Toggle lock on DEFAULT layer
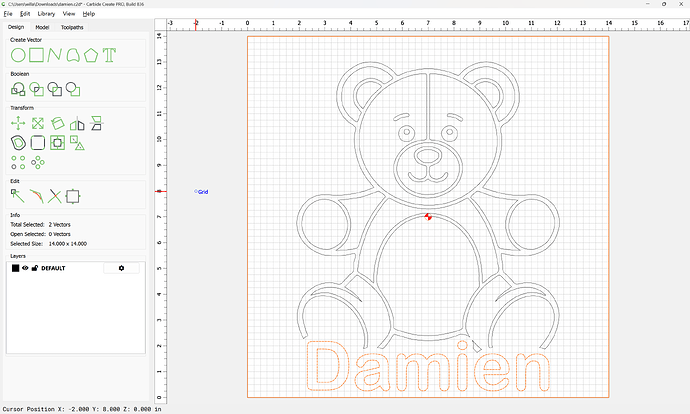The height and width of the screenshot is (414, 690). tap(35, 268)
